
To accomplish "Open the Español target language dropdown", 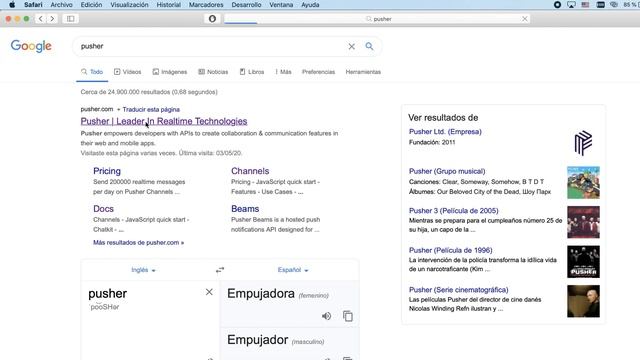I will pyautogui.click(x=293, y=270).
